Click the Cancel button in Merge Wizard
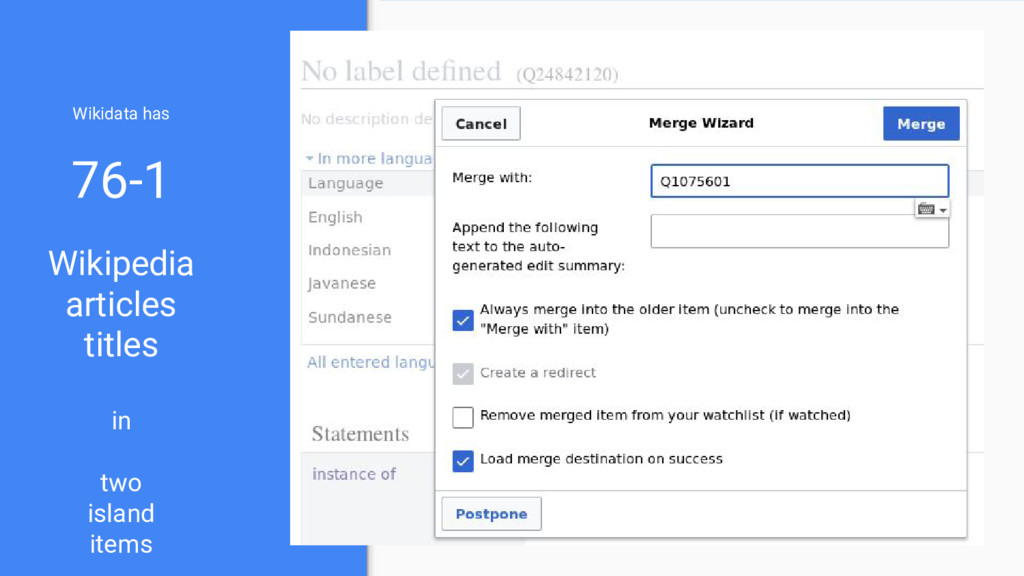1024x576 pixels. [x=481, y=123]
